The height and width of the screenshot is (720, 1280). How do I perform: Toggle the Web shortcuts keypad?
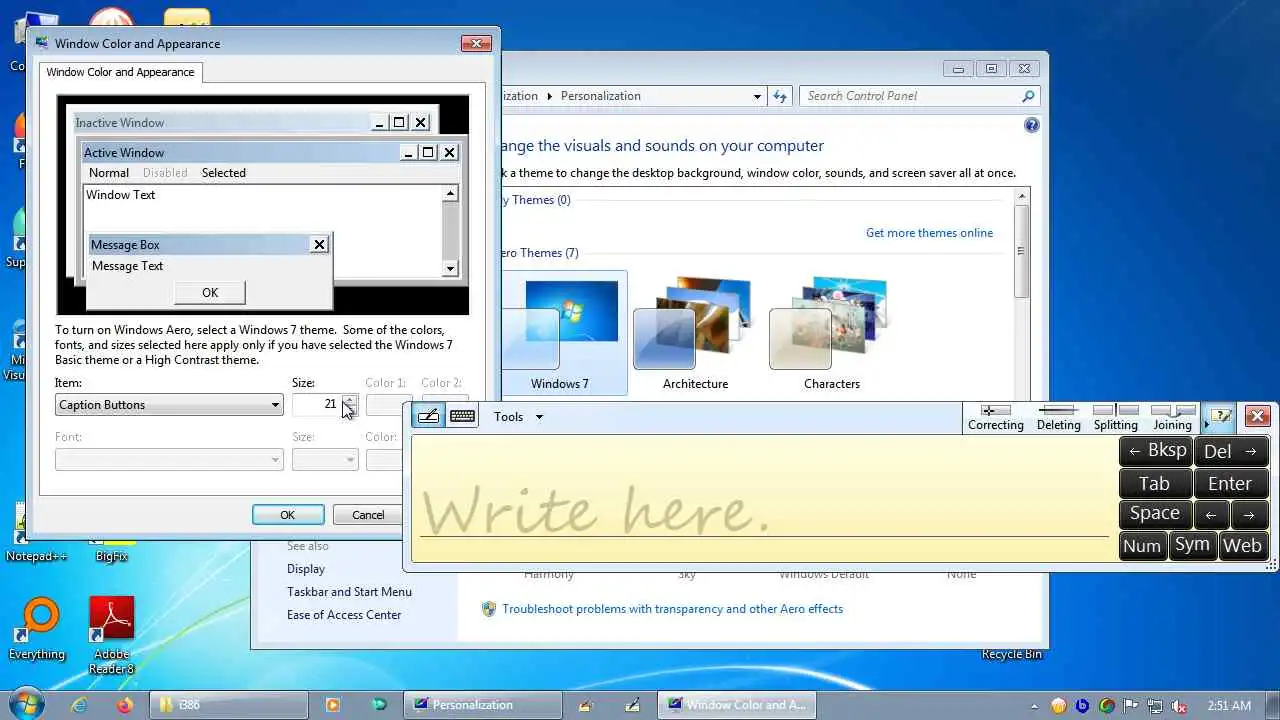tap(1243, 545)
